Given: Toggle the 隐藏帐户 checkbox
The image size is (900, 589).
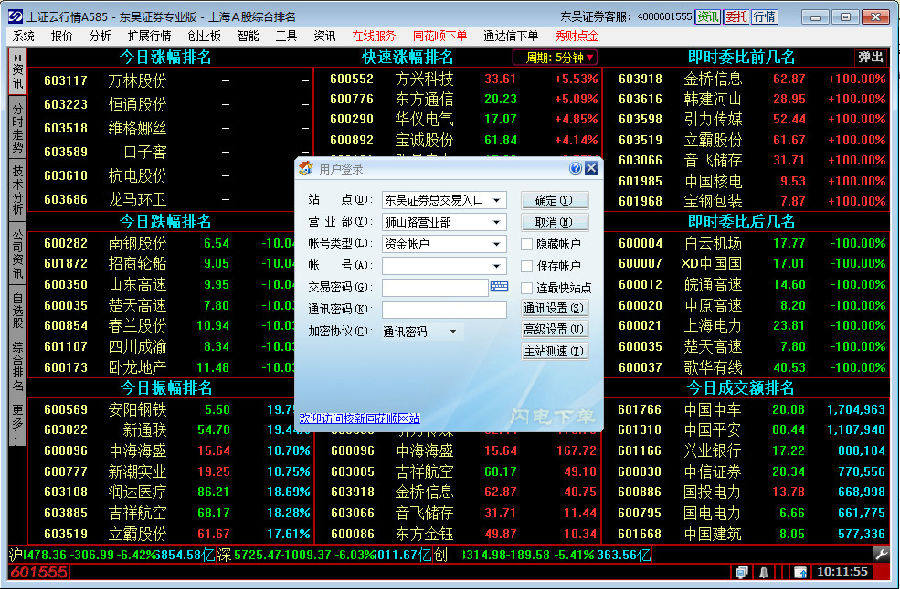Looking at the screenshot, I should pos(526,244).
